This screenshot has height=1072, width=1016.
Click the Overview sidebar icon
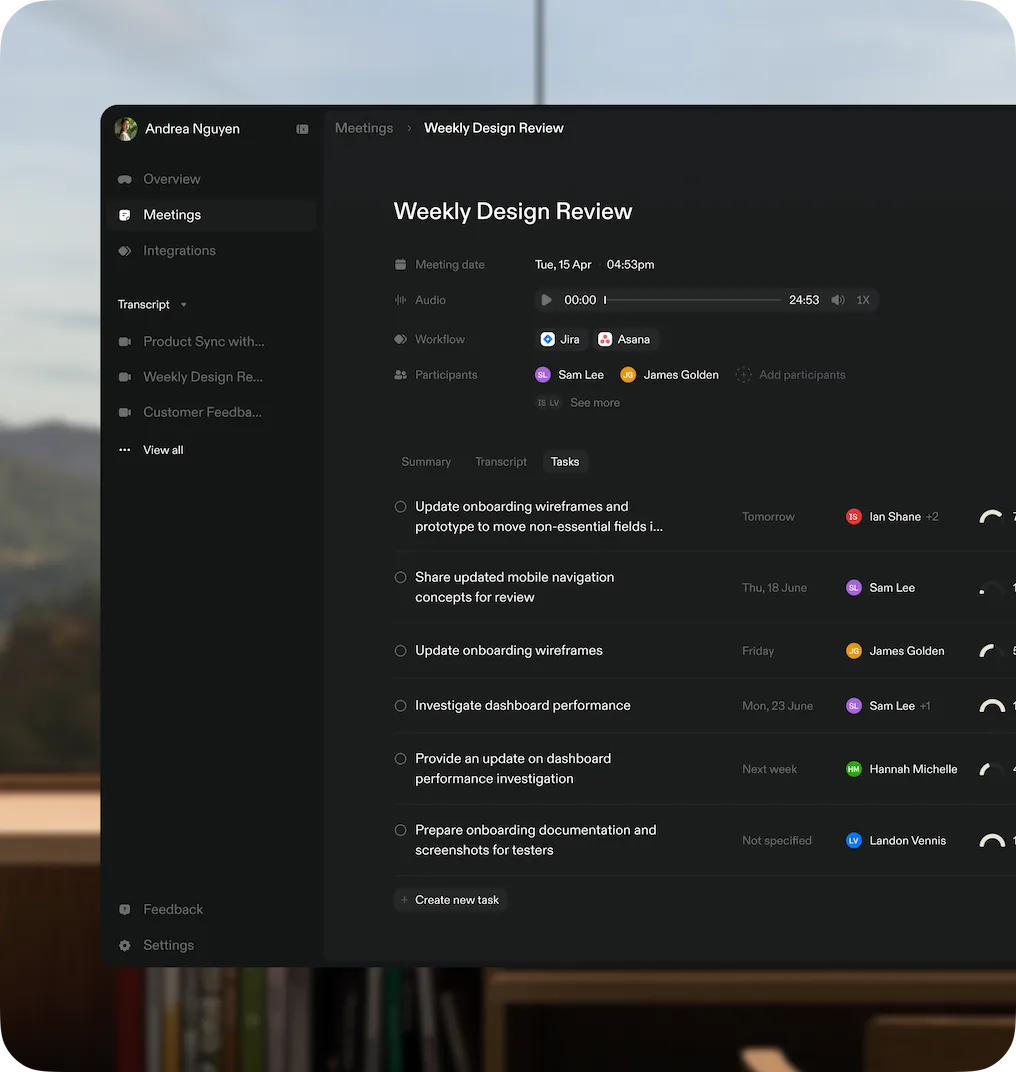pyautogui.click(x=124, y=179)
